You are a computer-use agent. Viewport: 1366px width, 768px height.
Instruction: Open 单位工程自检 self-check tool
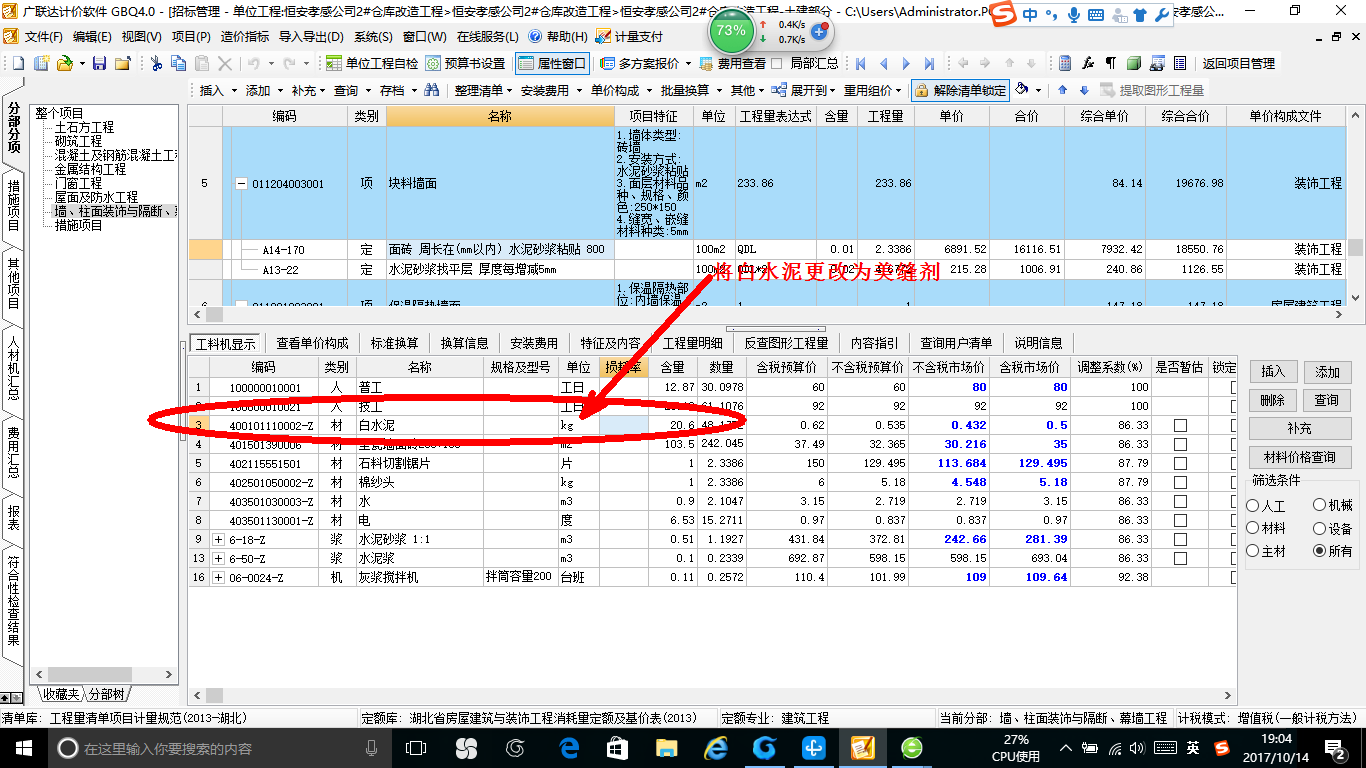(372, 63)
